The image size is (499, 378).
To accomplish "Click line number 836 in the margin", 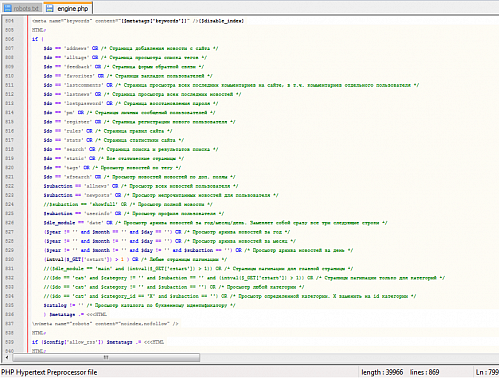I will (x=10, y=314).
